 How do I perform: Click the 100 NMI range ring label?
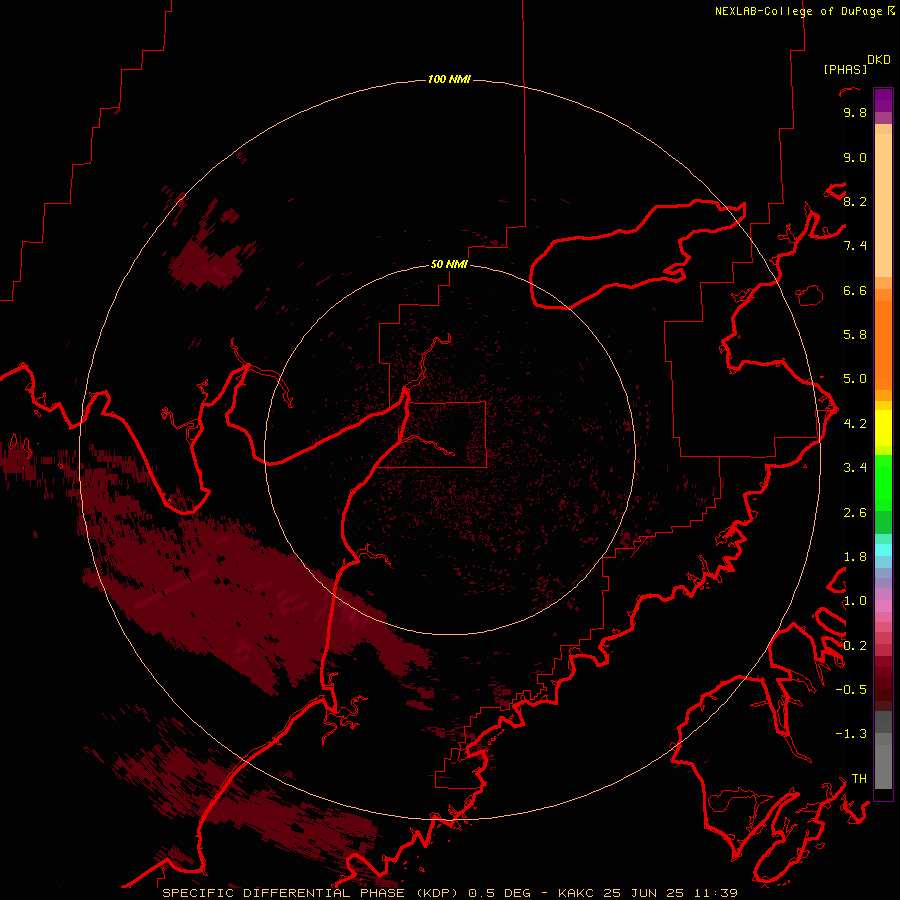[x=449, y=79]
